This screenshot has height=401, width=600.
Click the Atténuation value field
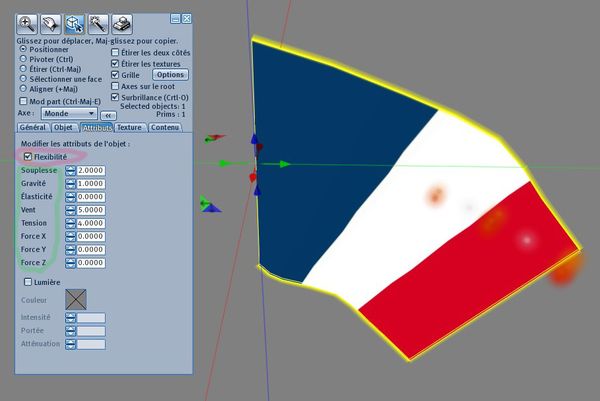coord(91,344)
